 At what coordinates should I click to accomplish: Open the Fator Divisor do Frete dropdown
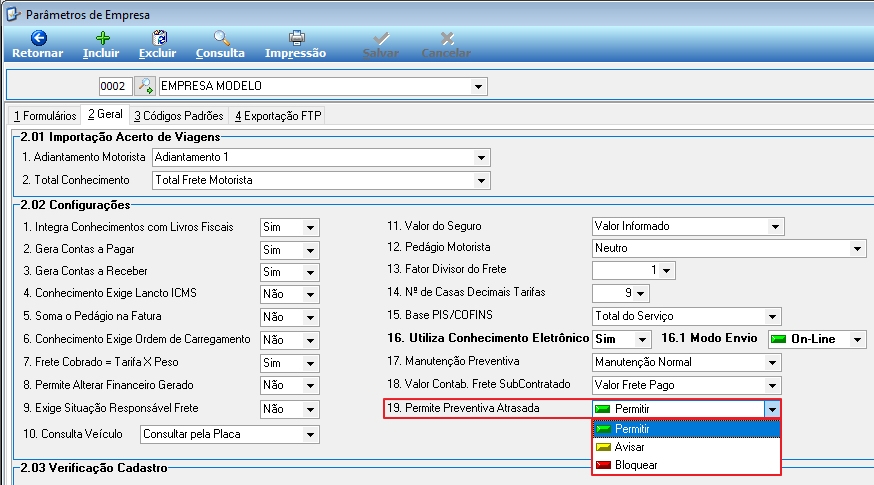pyautogui.click(x=666, y=270)
